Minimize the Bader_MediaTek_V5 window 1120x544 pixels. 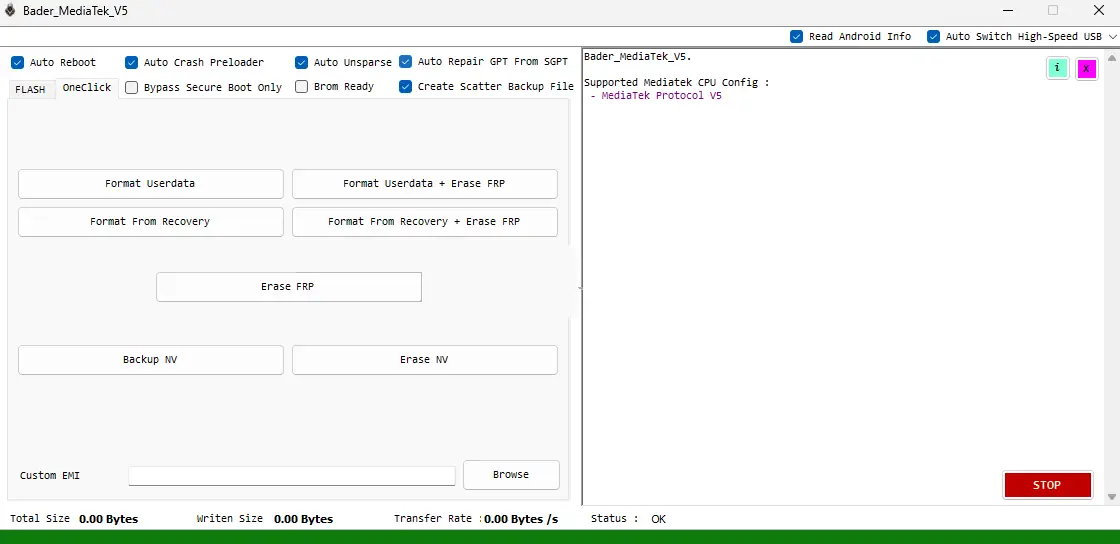click(1006, 11)
